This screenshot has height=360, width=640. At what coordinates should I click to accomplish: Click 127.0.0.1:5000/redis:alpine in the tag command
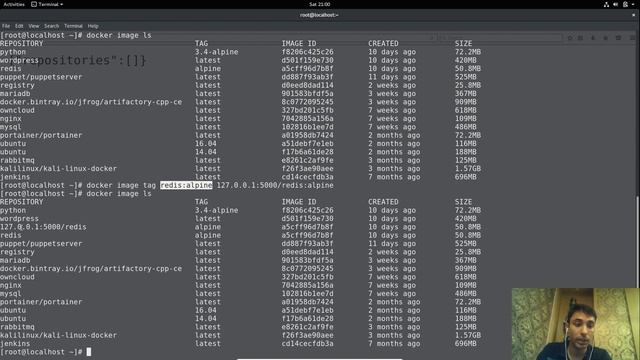[275, 185]
